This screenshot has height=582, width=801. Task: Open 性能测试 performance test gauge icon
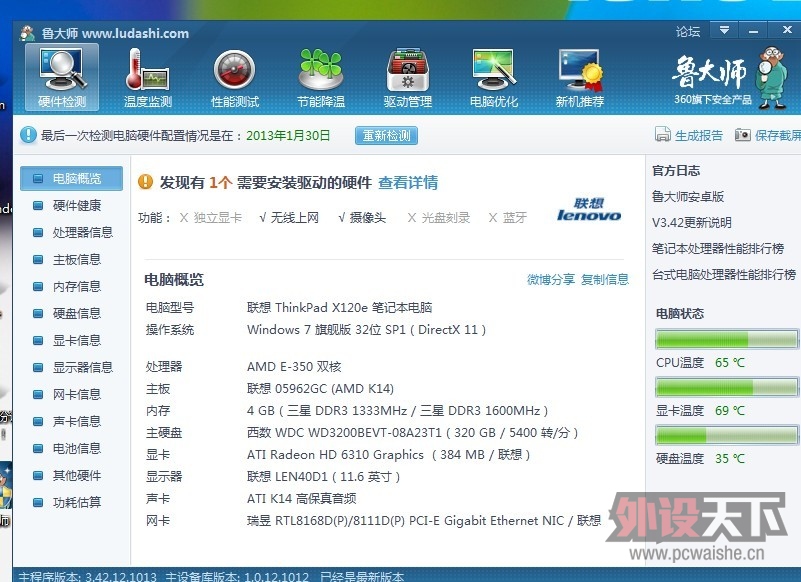(x=234, y=77)
